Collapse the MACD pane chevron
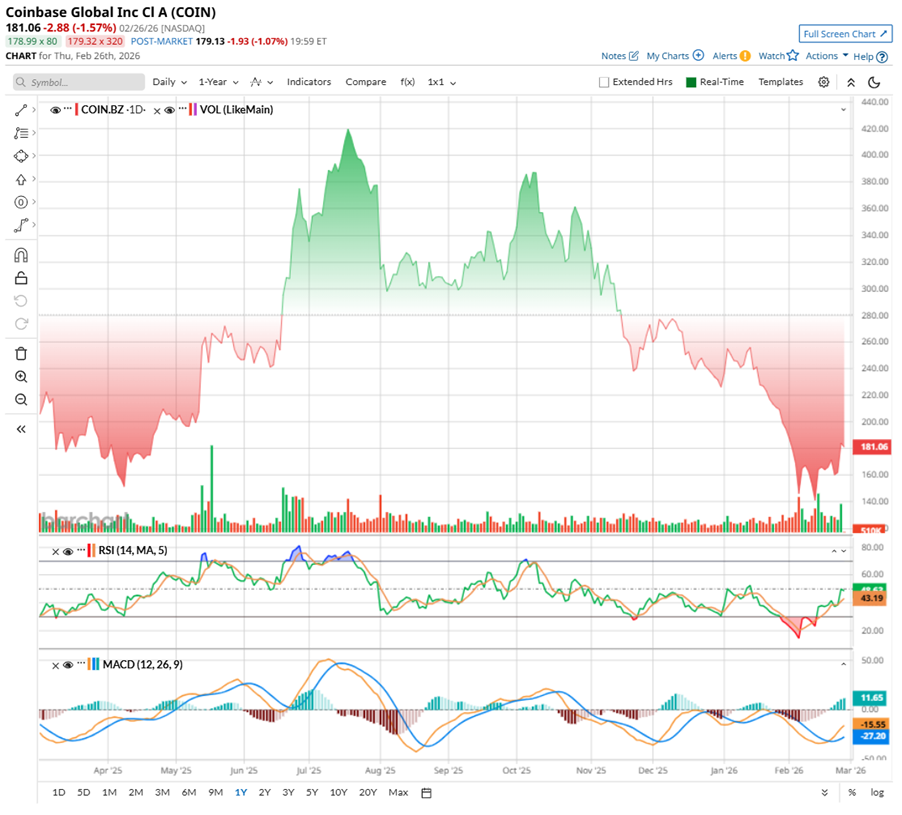The height and width of the screenshot is (815, 902). click(x=843, y=664)
